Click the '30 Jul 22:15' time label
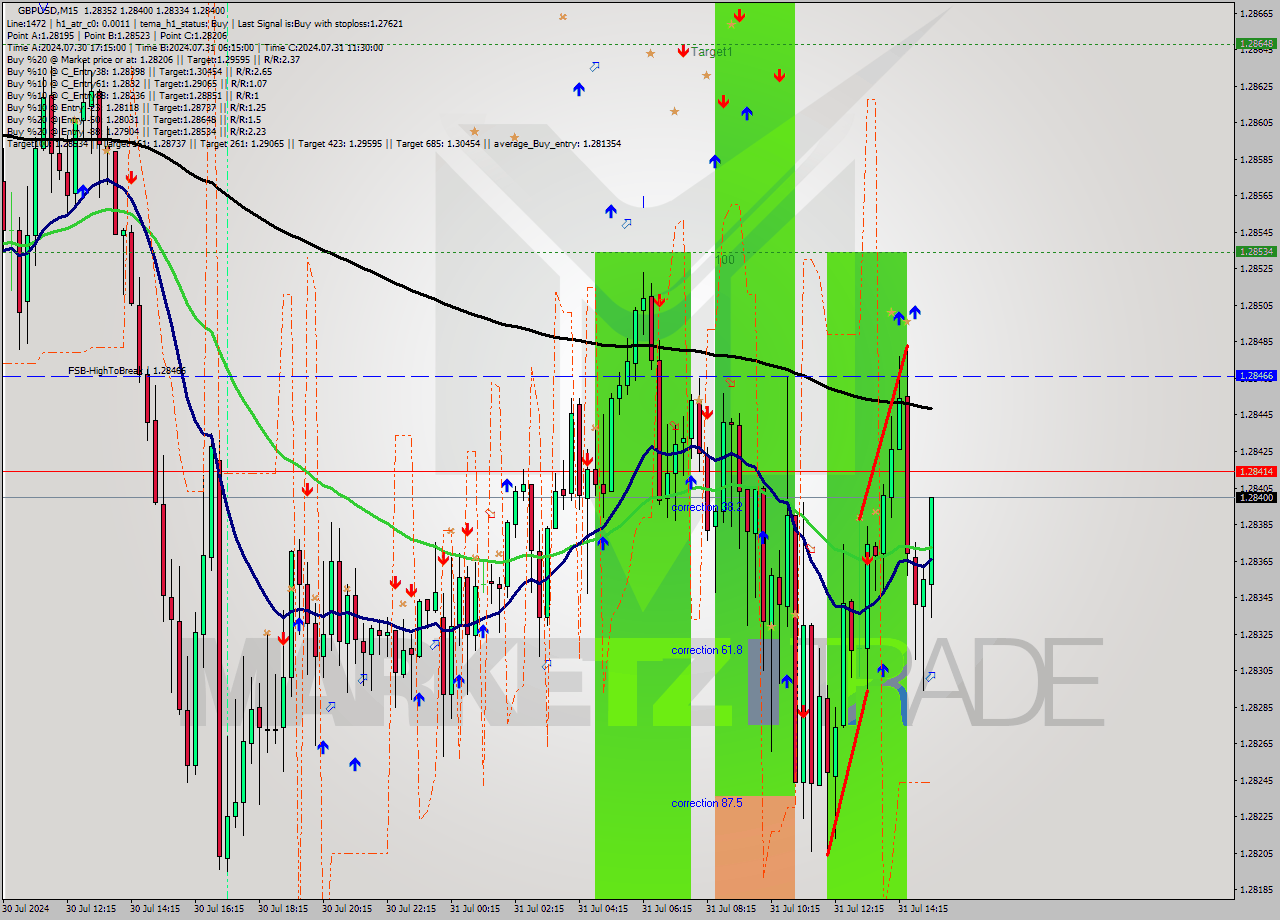This screenshot has width=1280, height=920. (x=411, y=909)
